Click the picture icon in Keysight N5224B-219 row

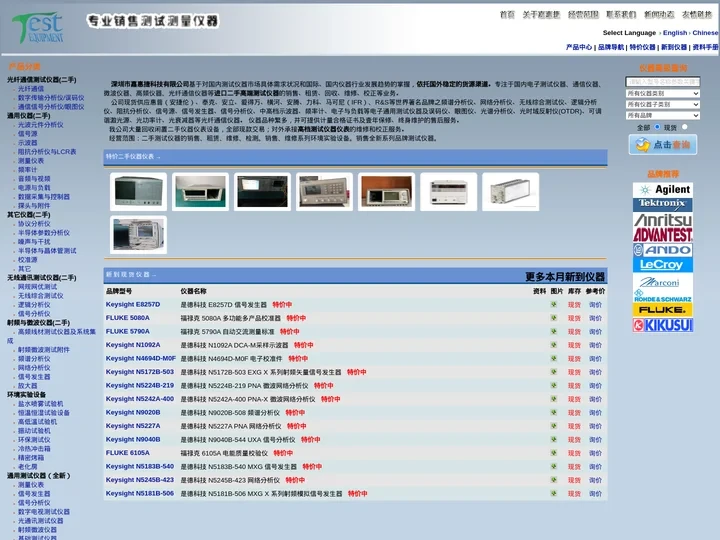[554, 386]
